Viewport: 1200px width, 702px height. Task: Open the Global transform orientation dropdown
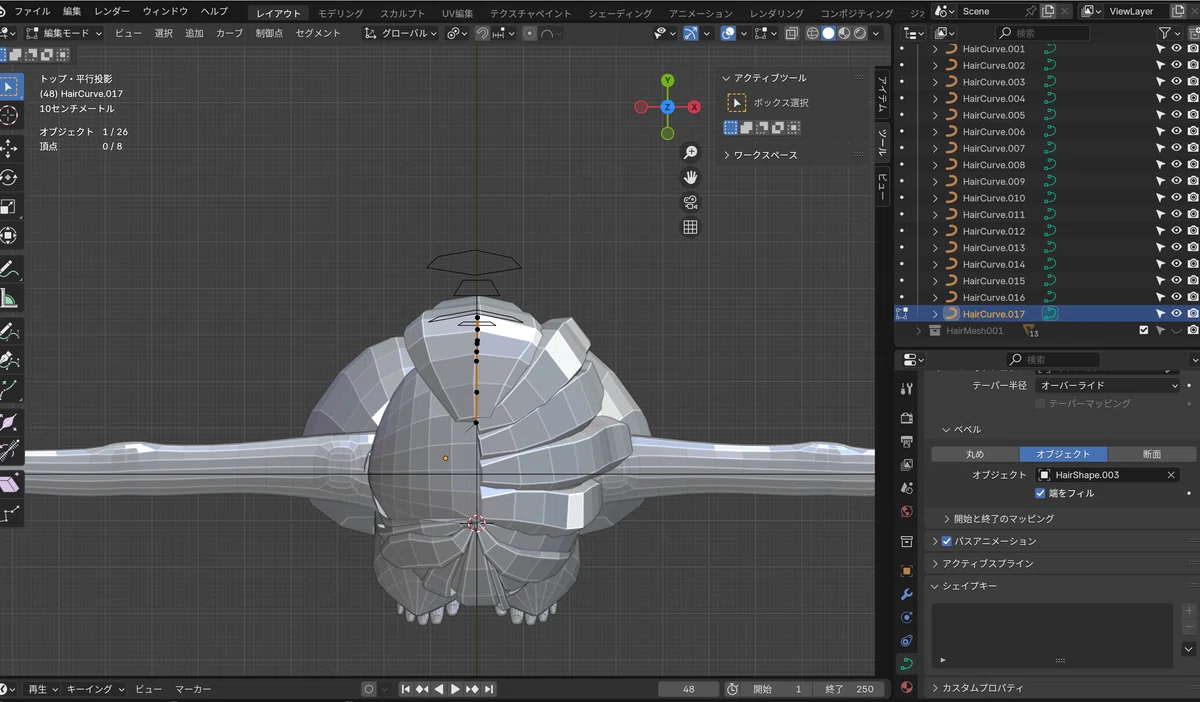(400, 33)
